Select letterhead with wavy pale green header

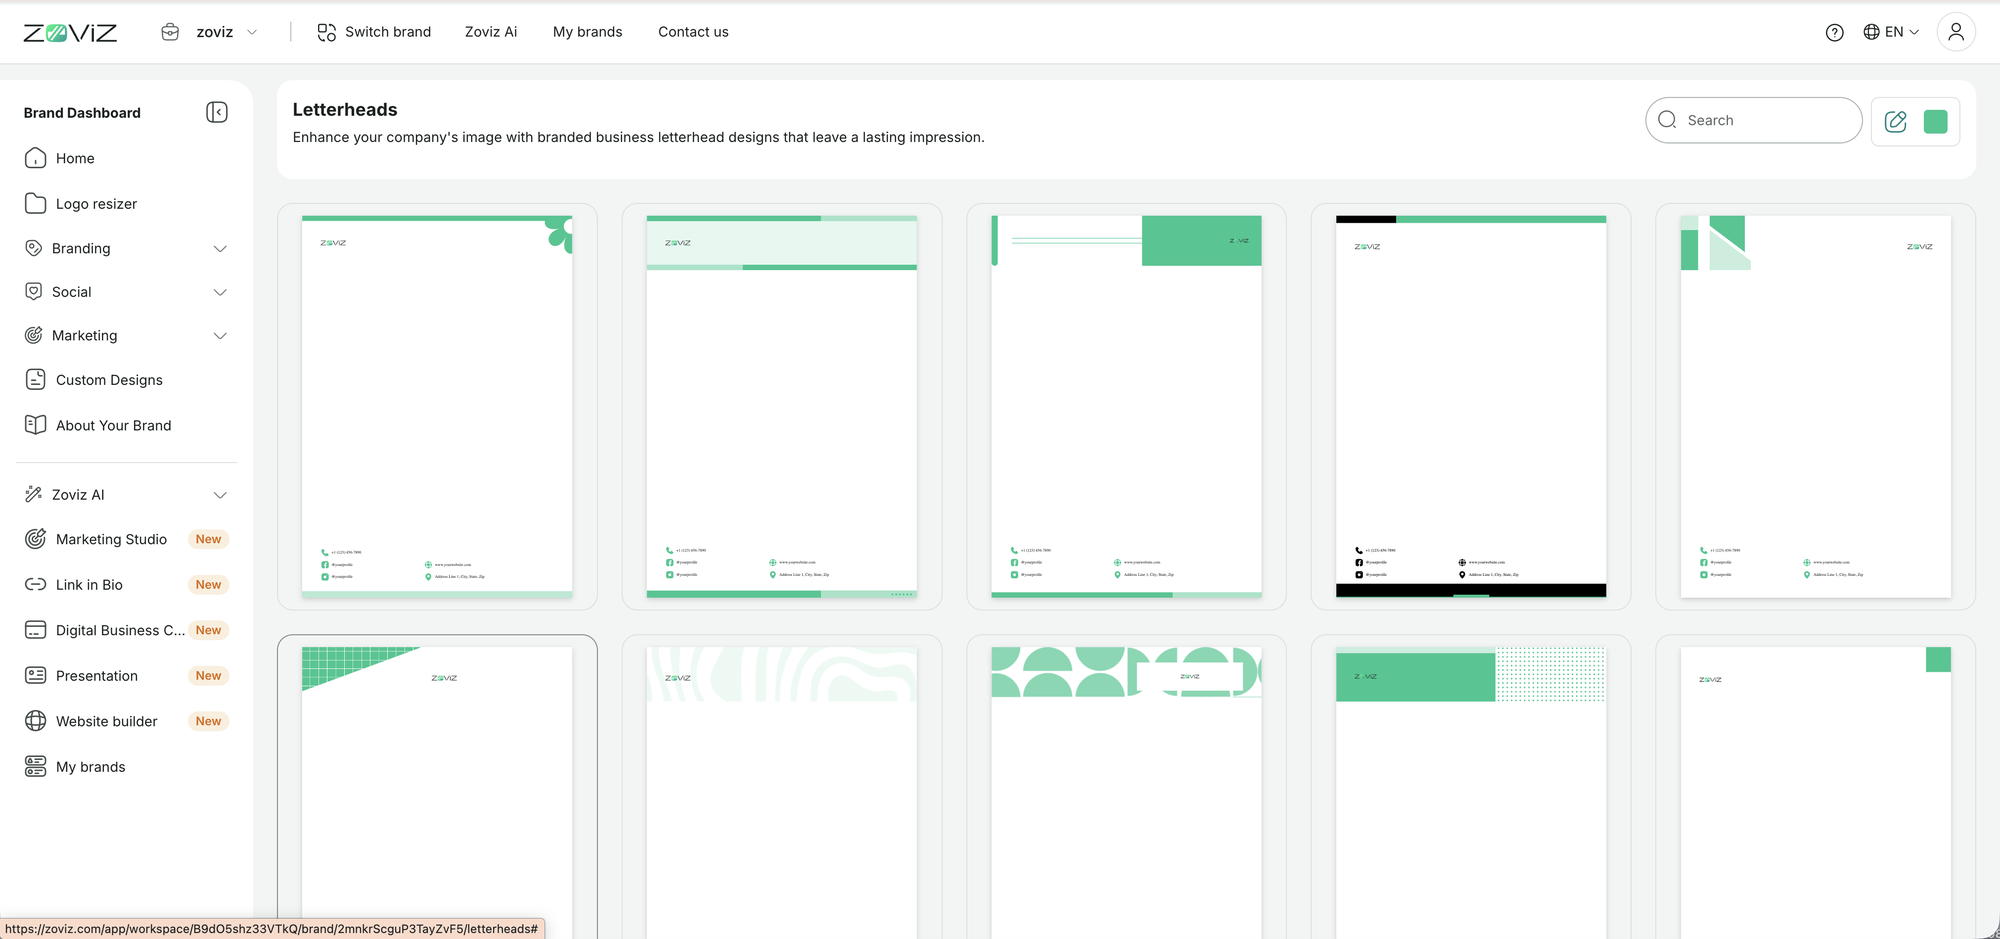click(782, 787)
